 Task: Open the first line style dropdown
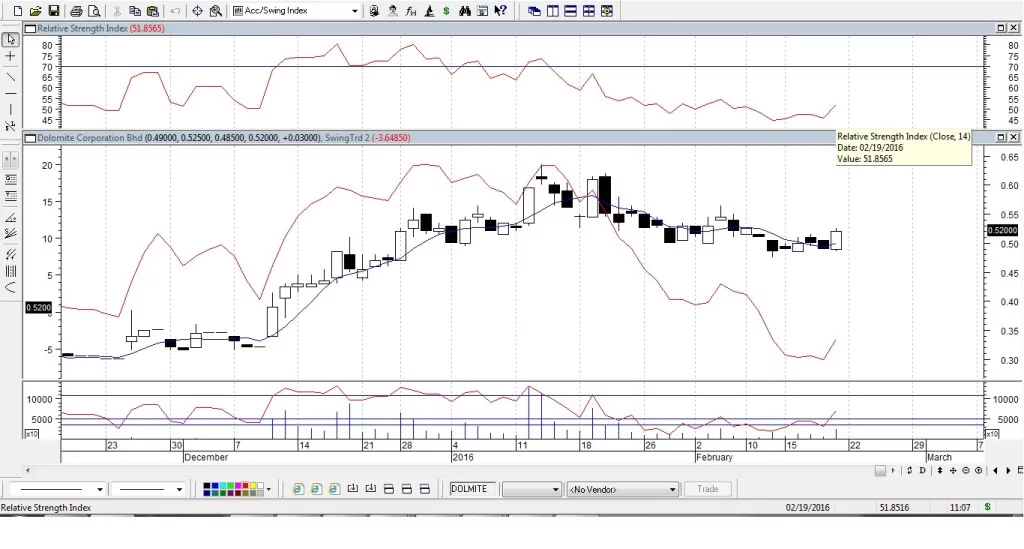[99, 489]
